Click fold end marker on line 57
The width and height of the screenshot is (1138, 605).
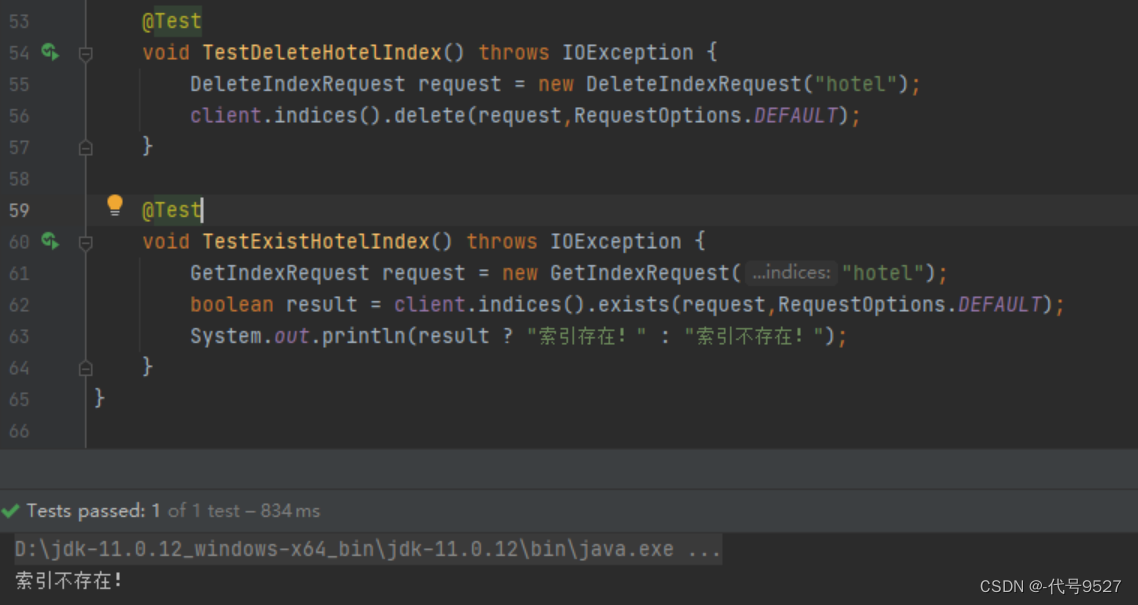coord(85,147)
